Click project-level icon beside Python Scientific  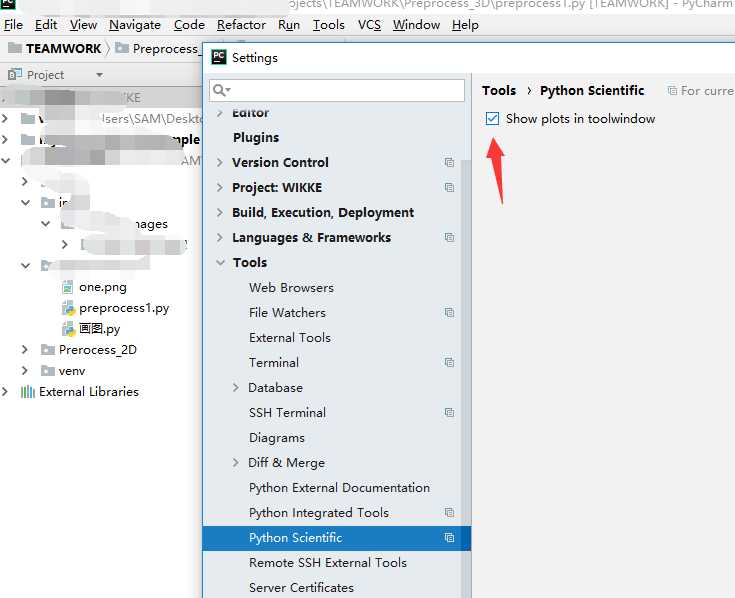(x=449, y=538)
